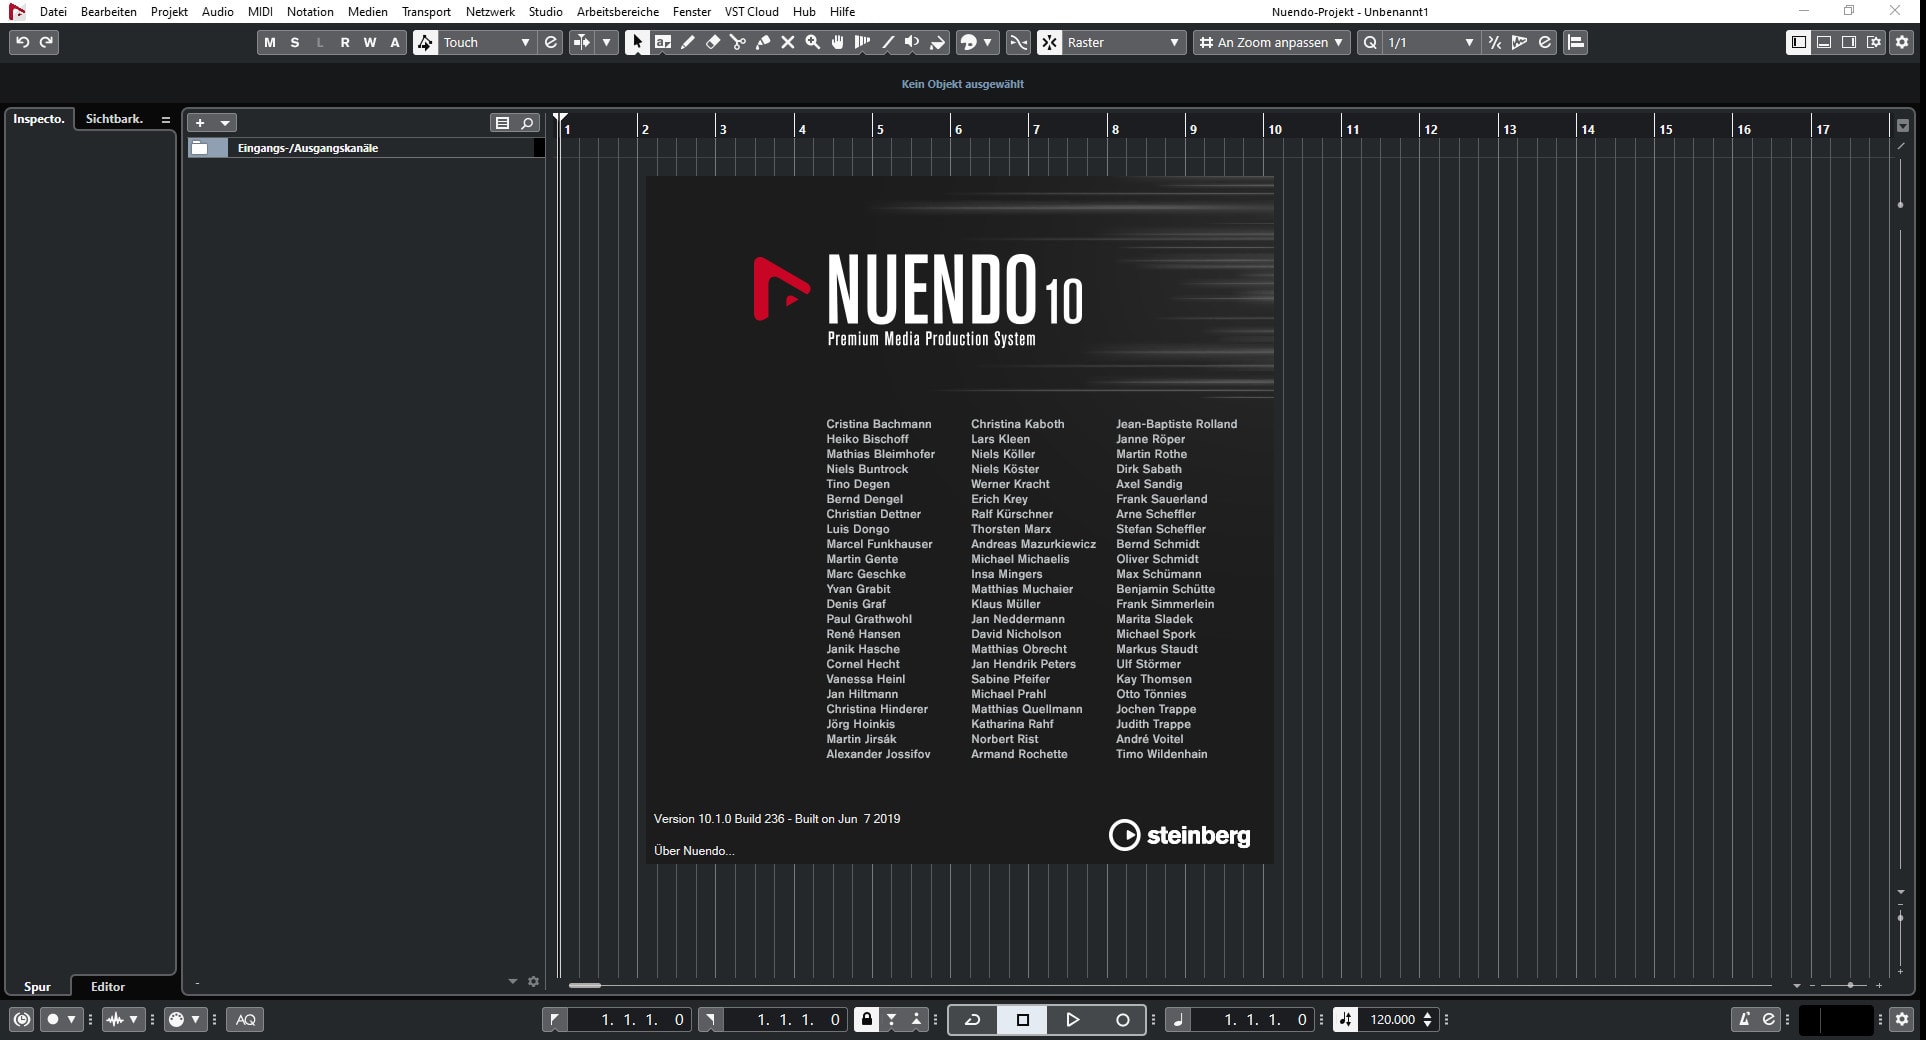Expand the add track dropdown arrow
1926x1040 pixels.
pyautogui.click(x=226, y=123)
